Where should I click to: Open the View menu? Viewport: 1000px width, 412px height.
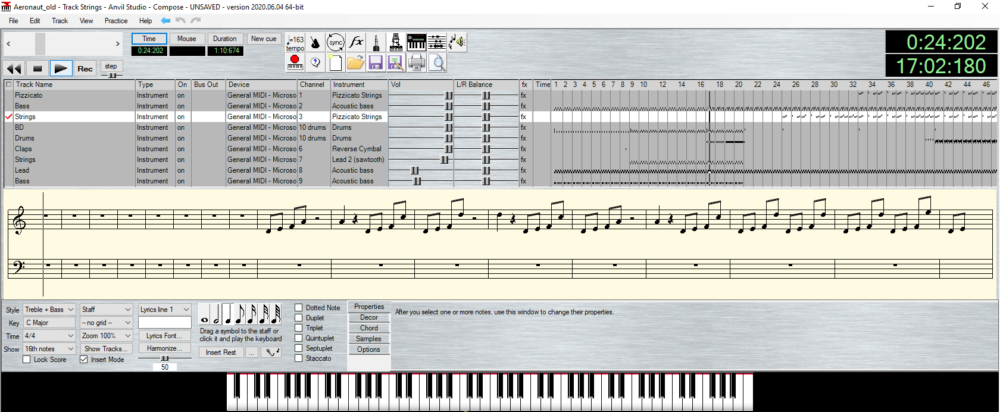pyautogui.click(x=86, y=20)
